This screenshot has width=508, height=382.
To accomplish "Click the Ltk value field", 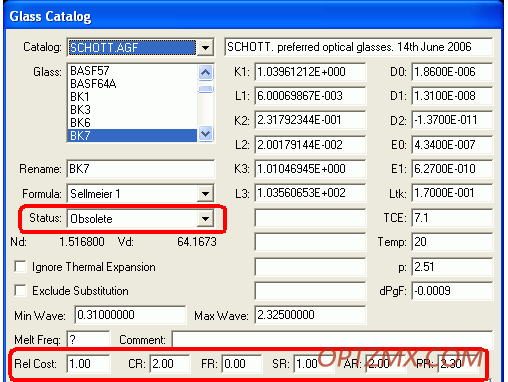I will pyautogui.click(x=452, y=193).
